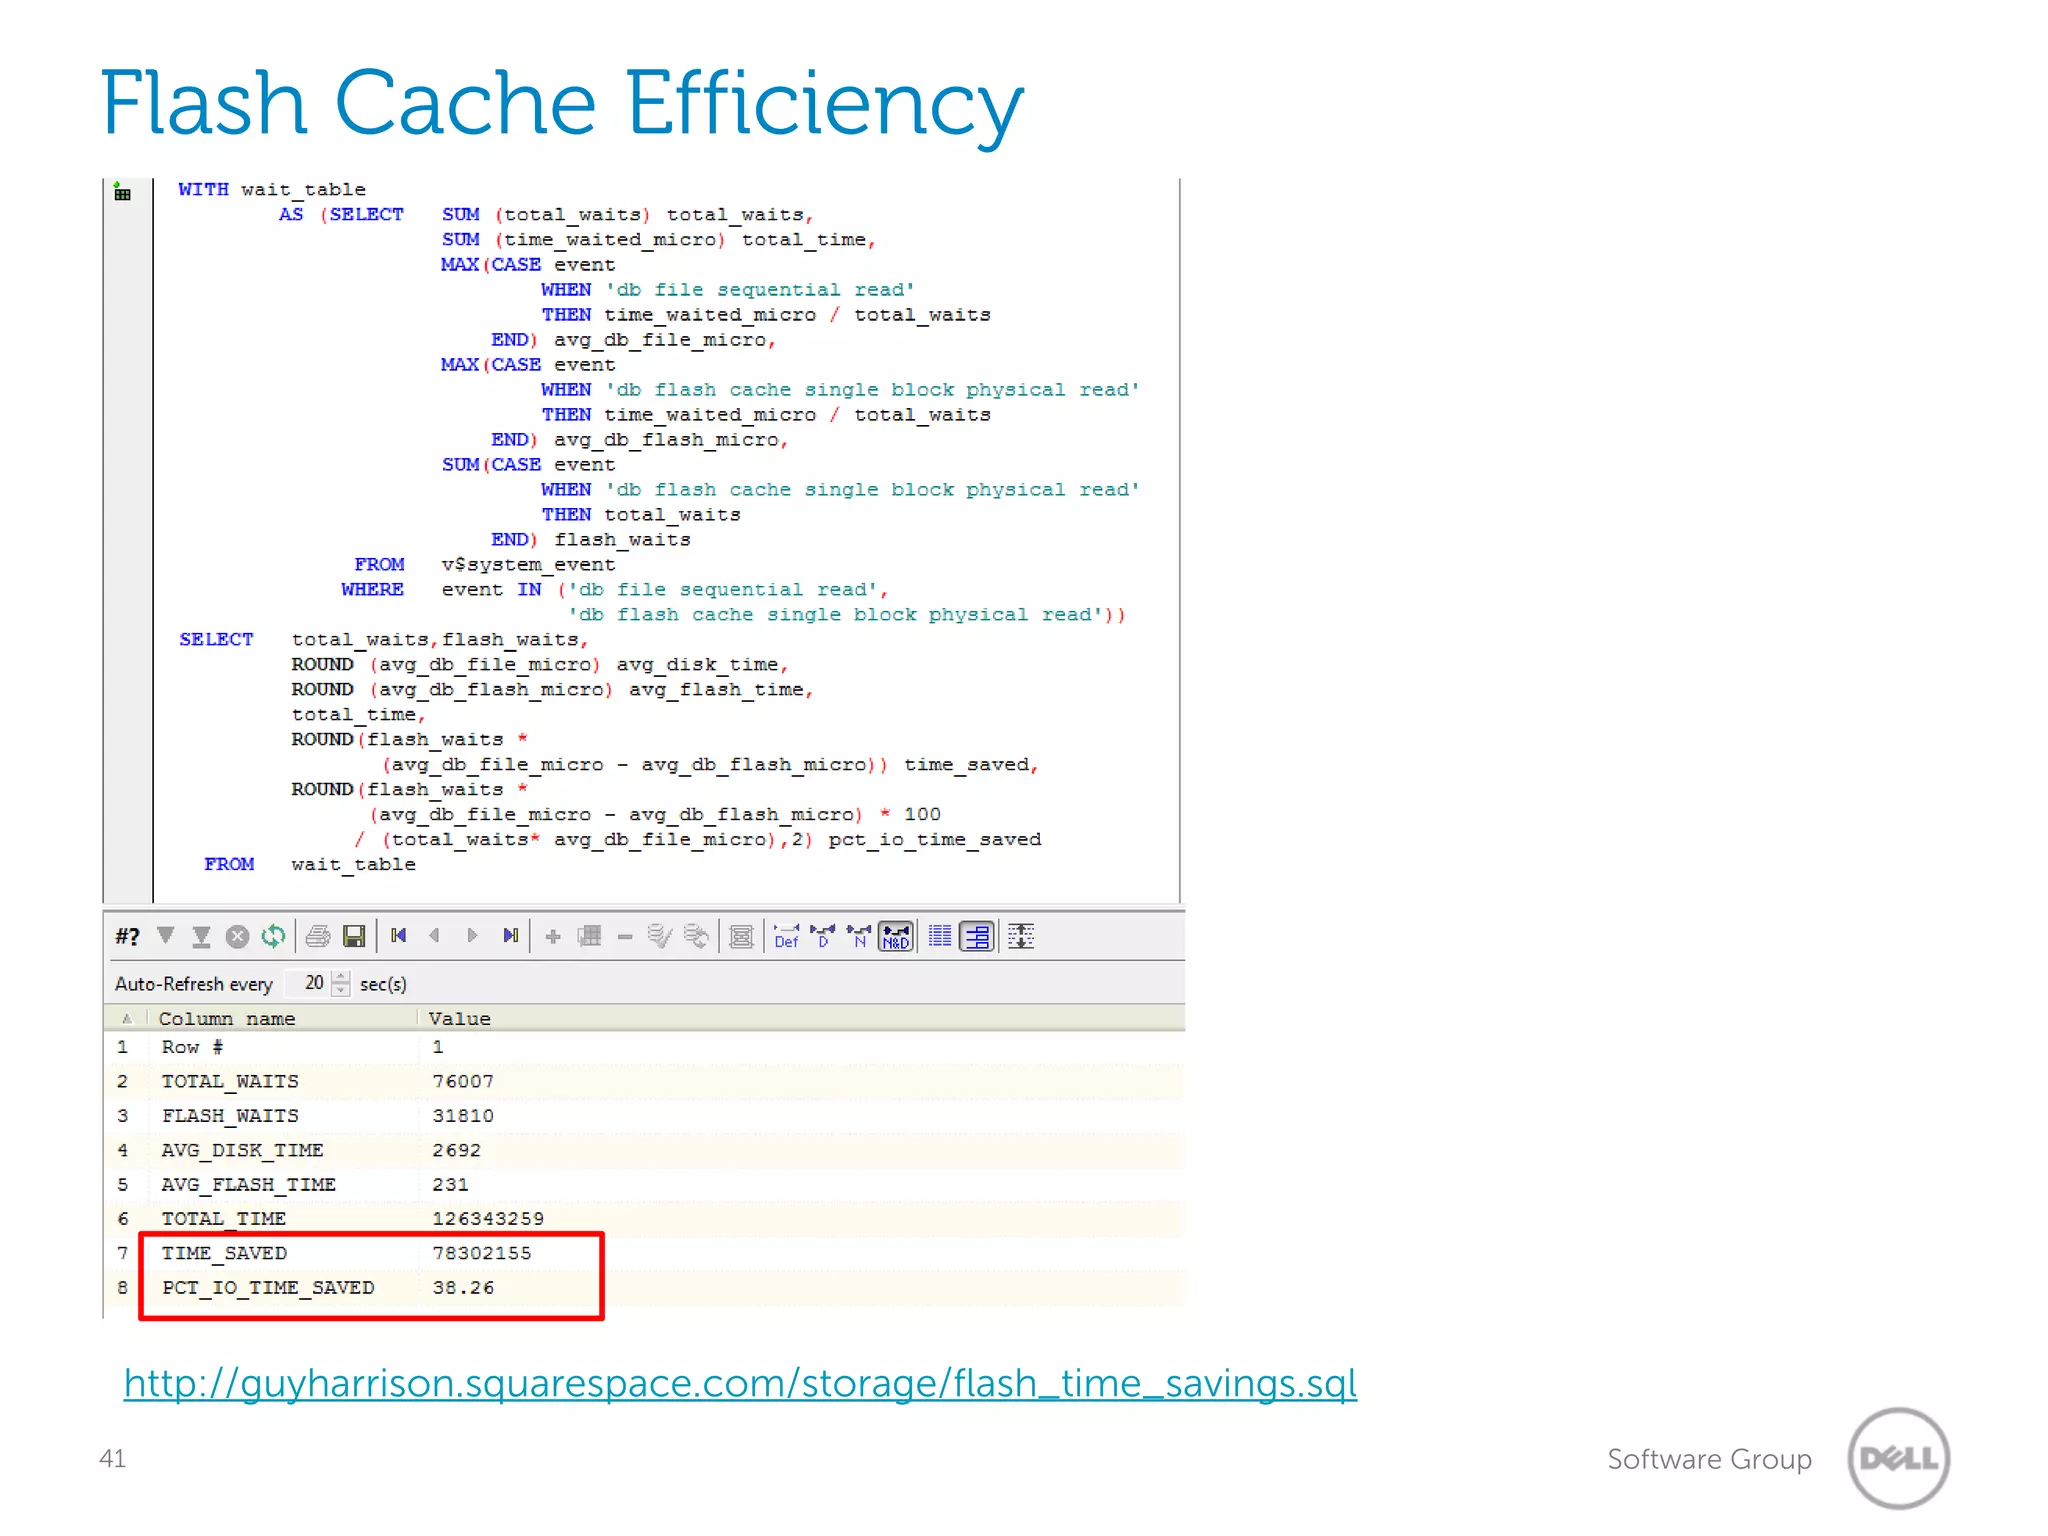Decrease auto-refresh interval with down arrow

341,990
